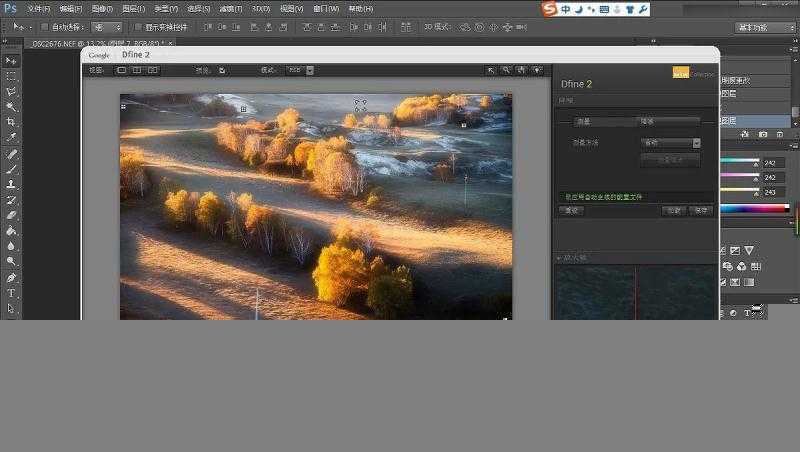Click the Sogou input method S icon
Image resolution: width=800 pixels, height=452 pixels.
point(549,9)
